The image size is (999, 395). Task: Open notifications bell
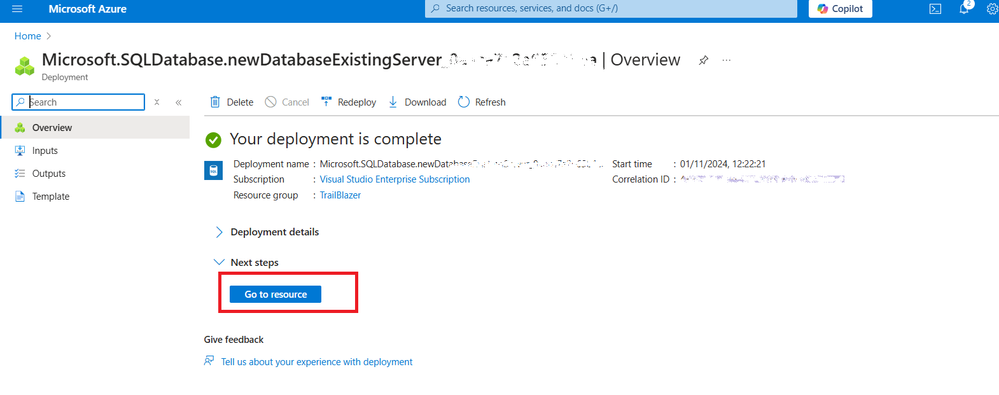965,8
